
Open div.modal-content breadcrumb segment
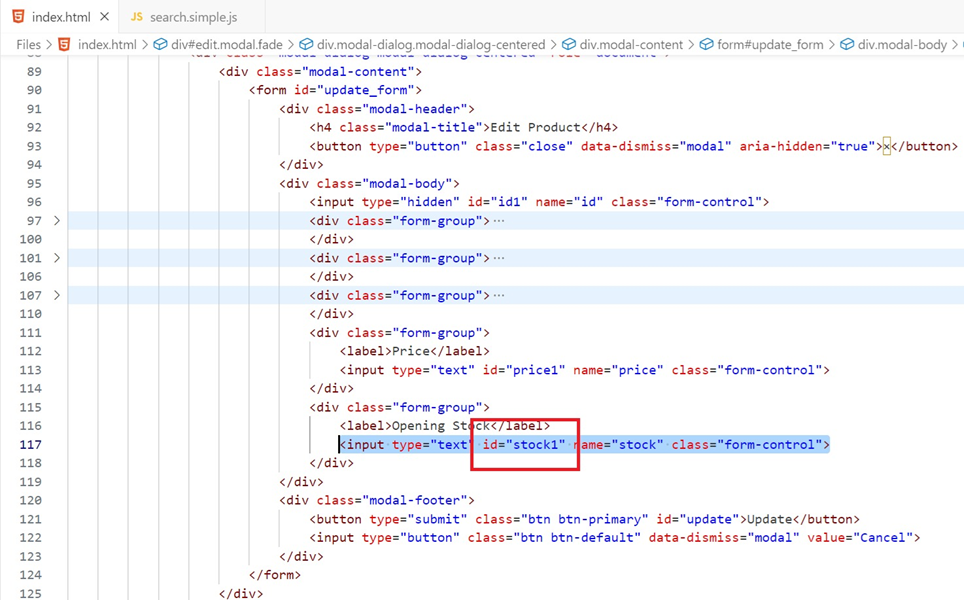[x=631, y=44]
